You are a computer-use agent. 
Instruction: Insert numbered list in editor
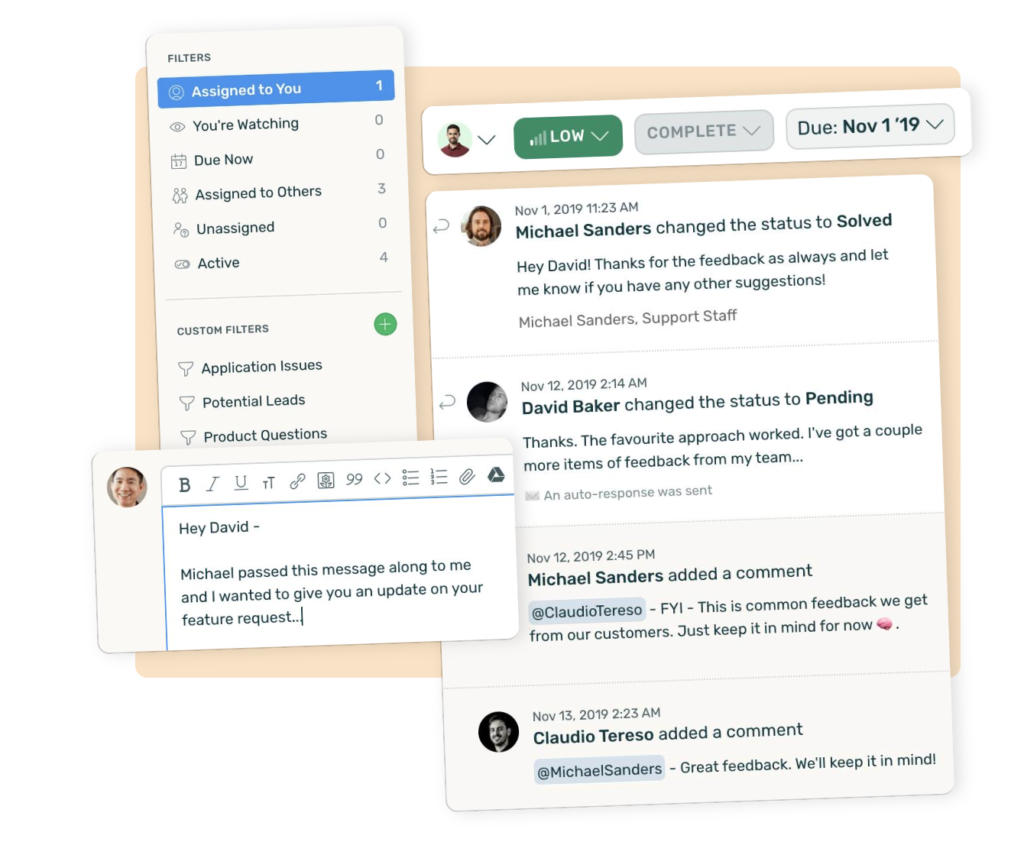pyautogui.click(x=439, y=478)
